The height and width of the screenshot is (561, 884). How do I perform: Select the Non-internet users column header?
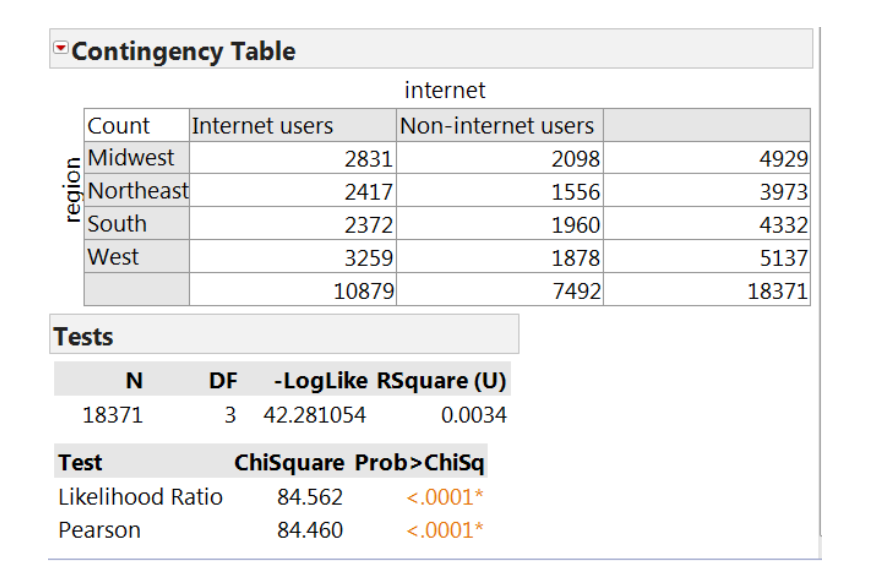[x=500, y=125]
